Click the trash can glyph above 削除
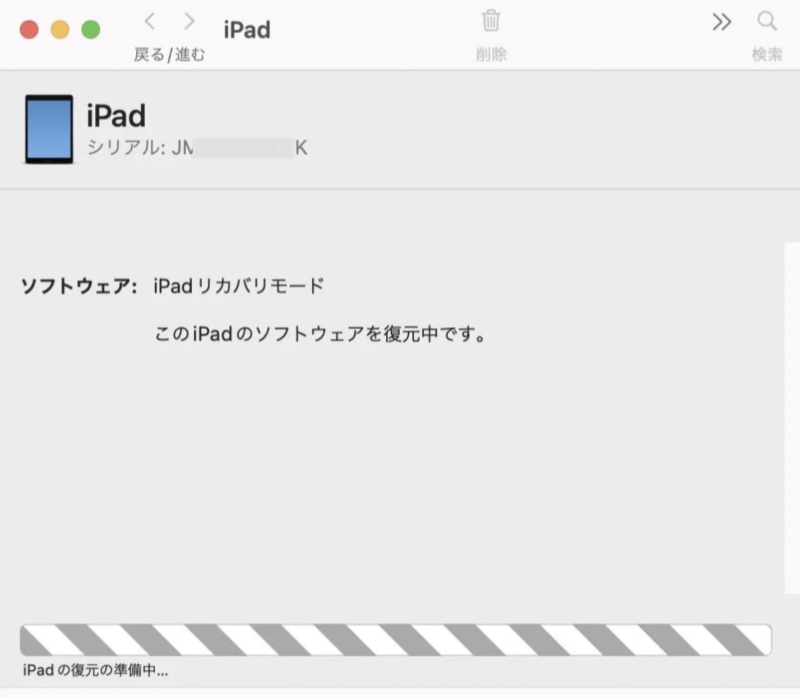The width and height of the screenshot is (800, 697). [490, 22]
